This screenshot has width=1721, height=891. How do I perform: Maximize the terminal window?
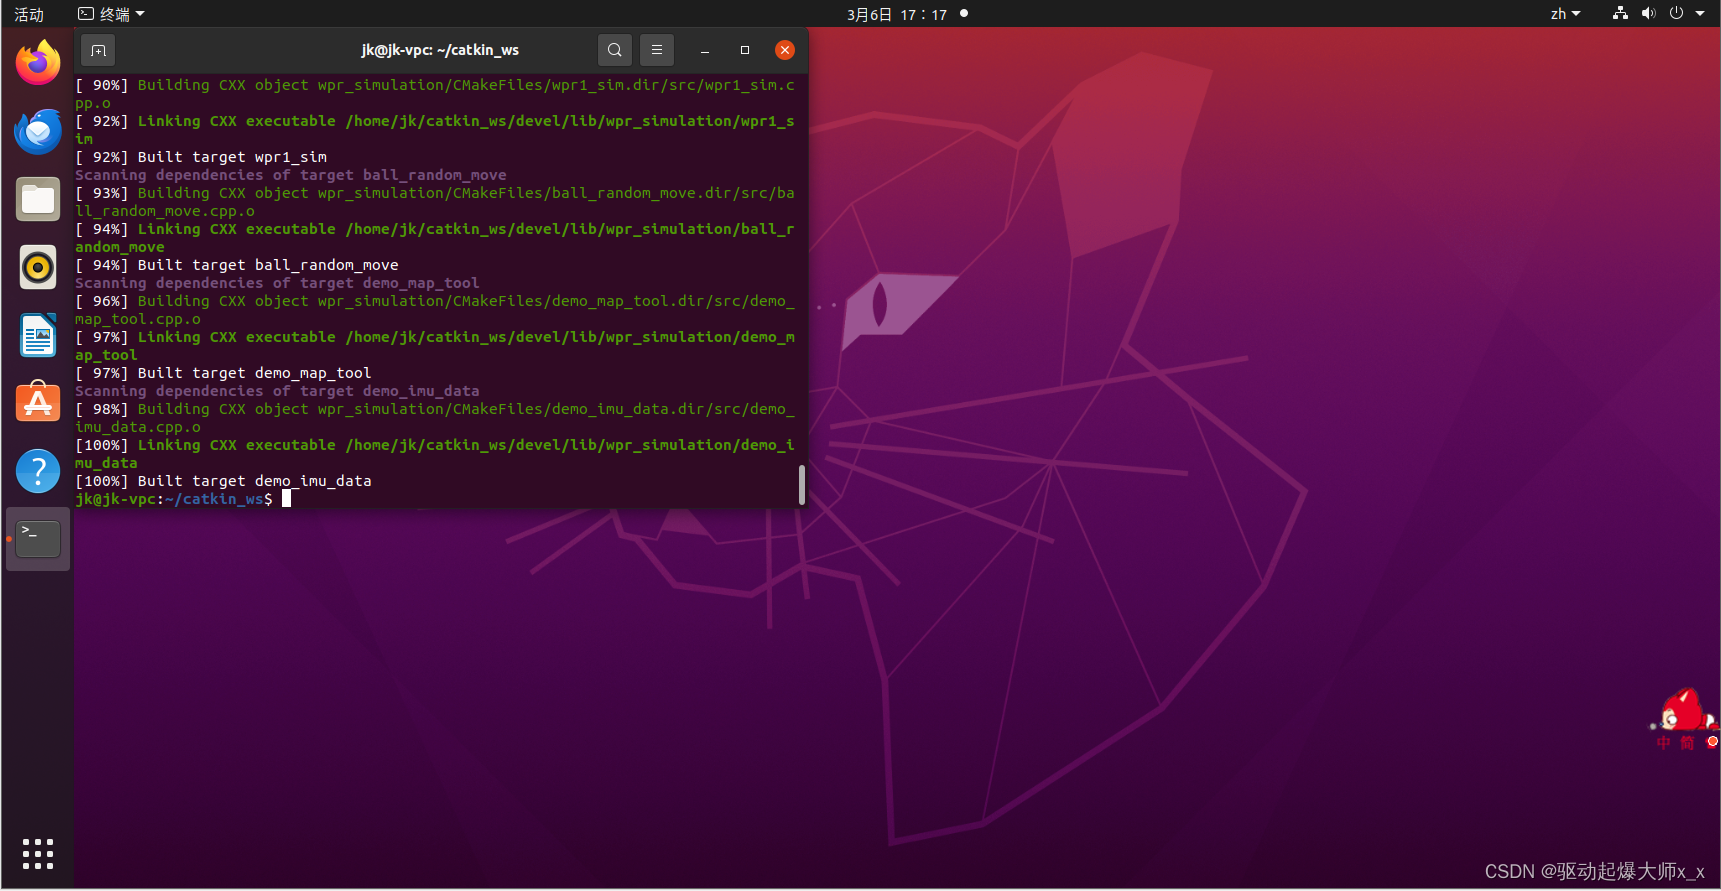745,50
